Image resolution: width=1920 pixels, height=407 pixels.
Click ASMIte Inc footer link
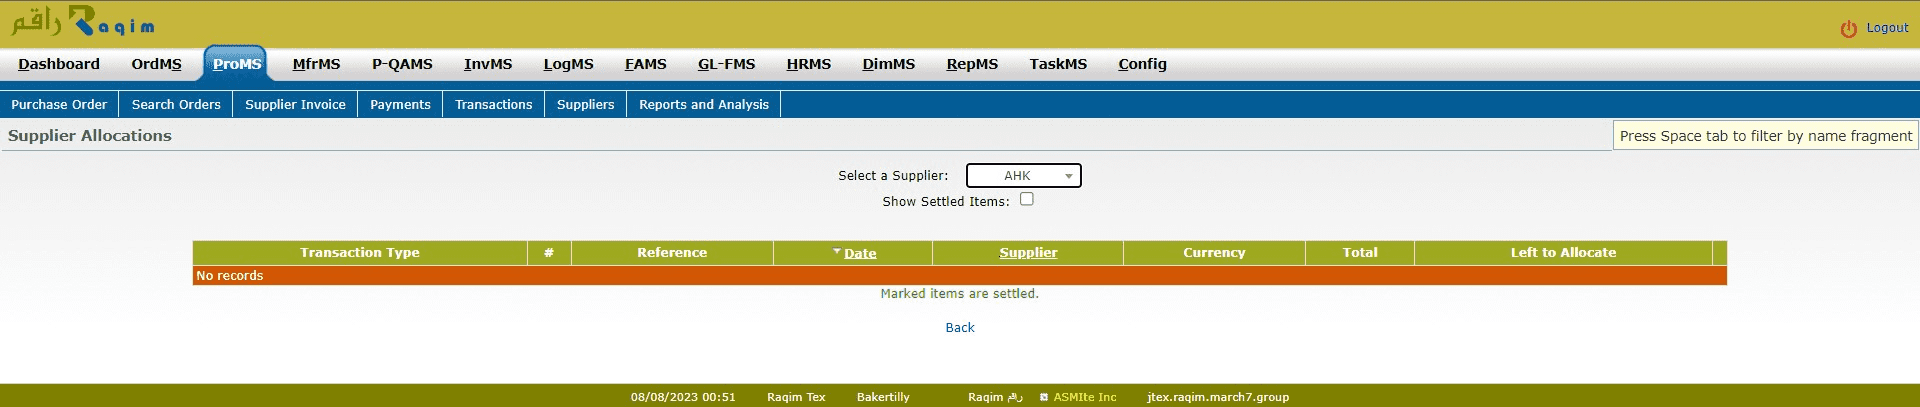[x=1085, y=397]
